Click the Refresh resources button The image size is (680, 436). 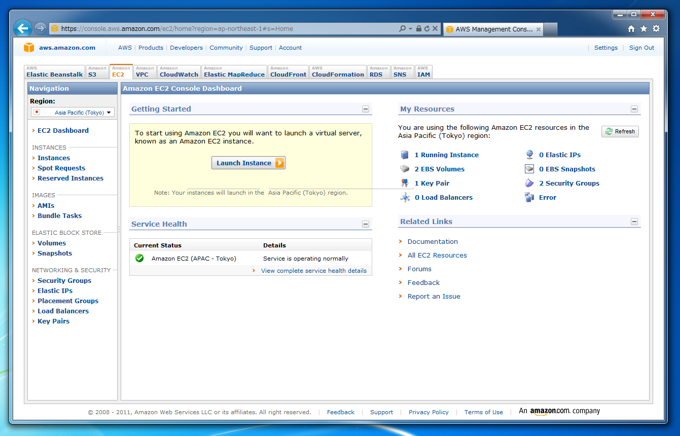[620, 131]
